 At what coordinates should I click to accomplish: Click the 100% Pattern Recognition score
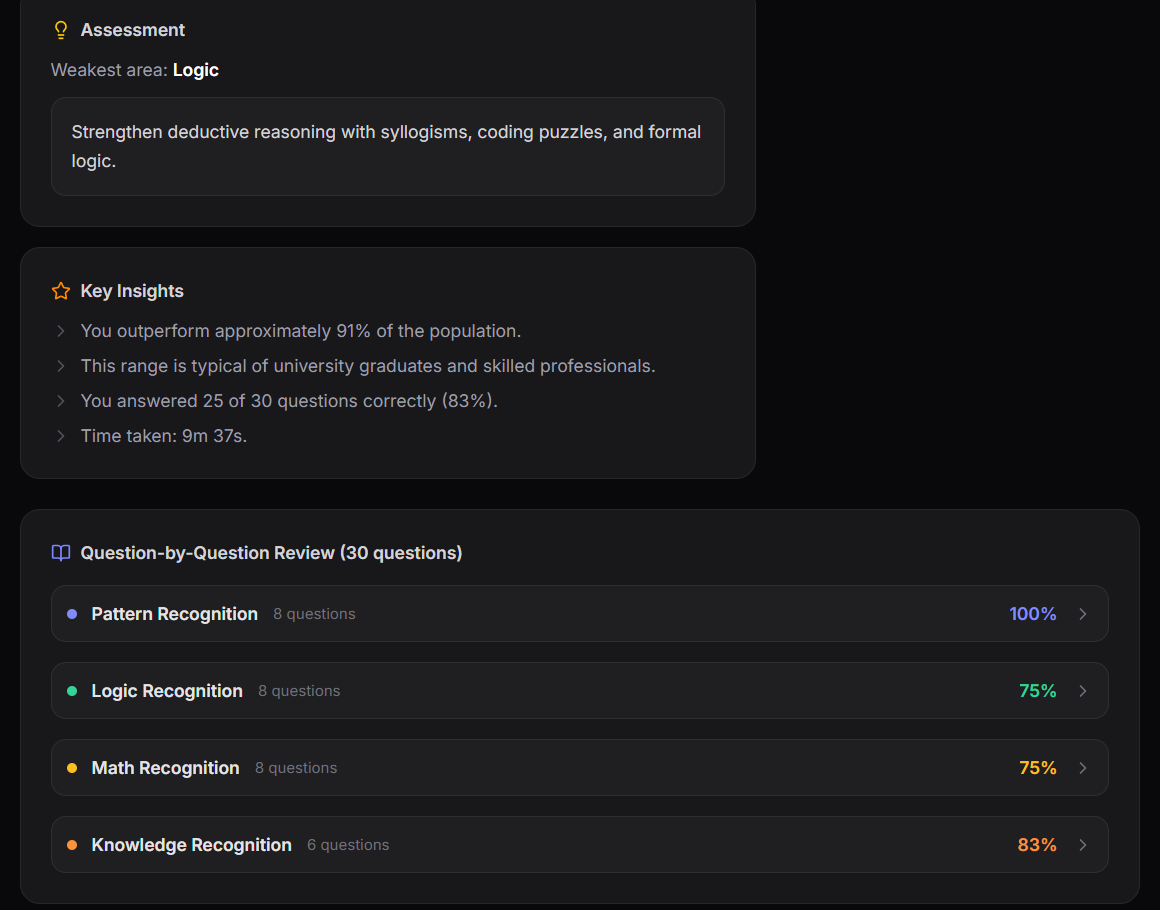coord(1032,613)
